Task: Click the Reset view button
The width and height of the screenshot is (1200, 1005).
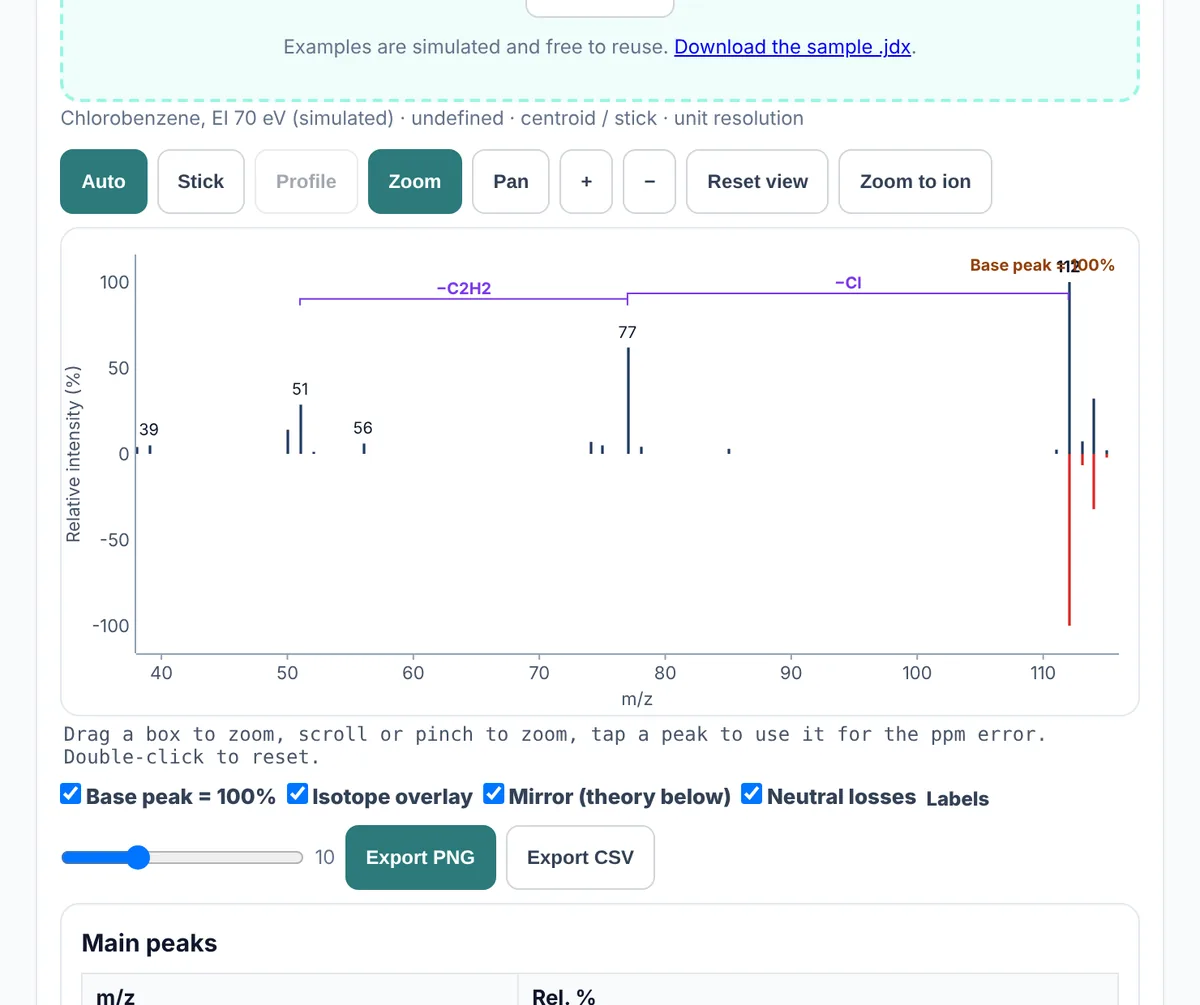Action: click(757, 181)
